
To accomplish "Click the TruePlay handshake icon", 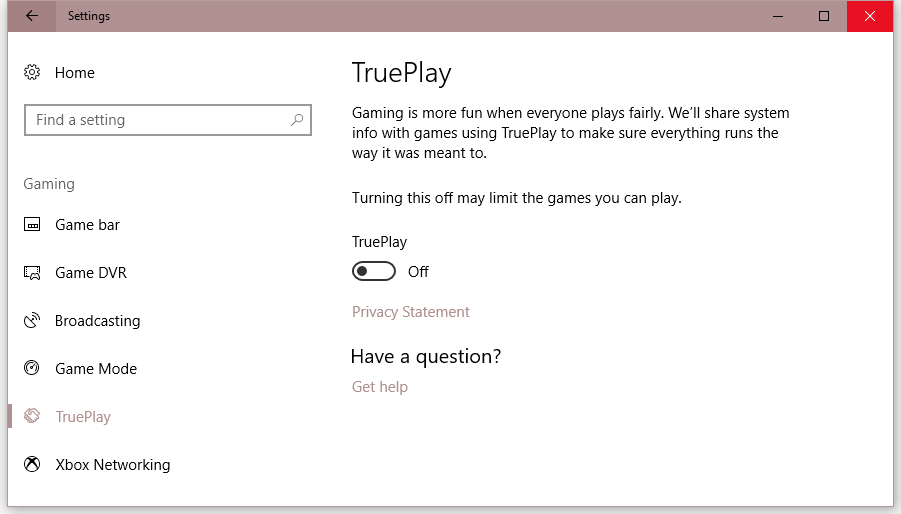I will [32, 416].
